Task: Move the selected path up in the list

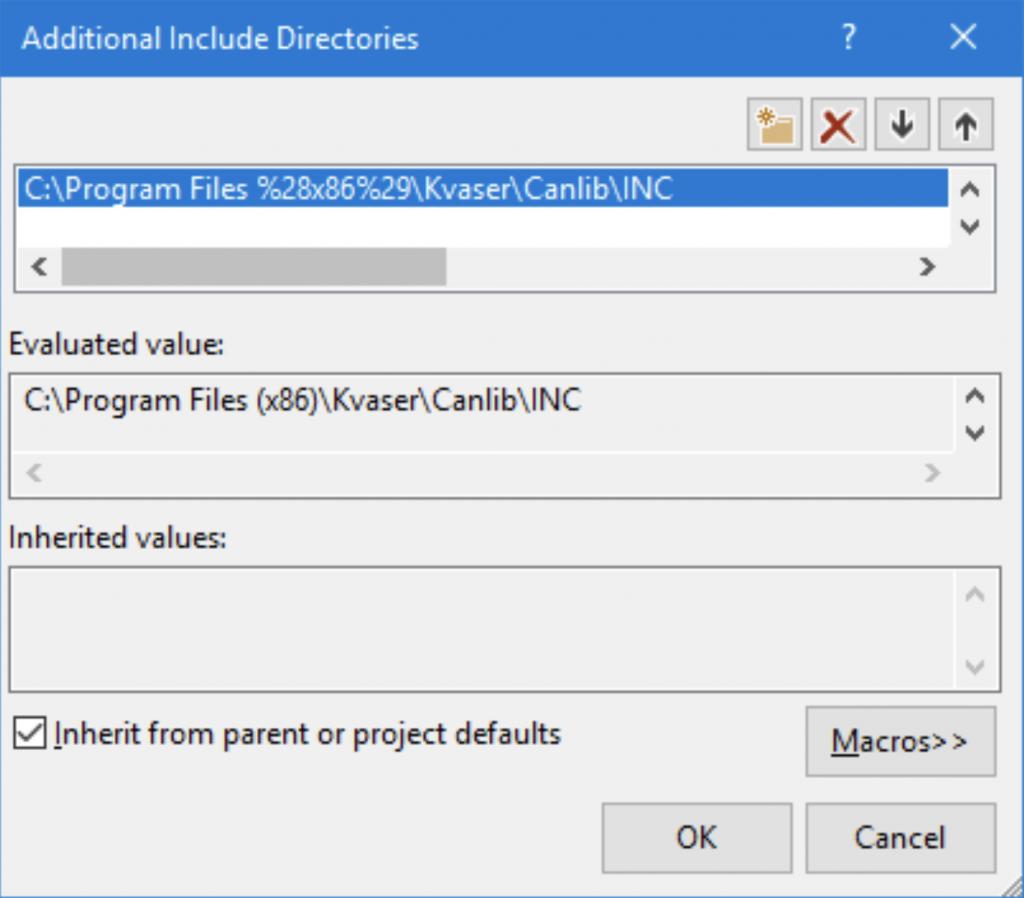Action: pyautogui.click(x=965, y=124)
